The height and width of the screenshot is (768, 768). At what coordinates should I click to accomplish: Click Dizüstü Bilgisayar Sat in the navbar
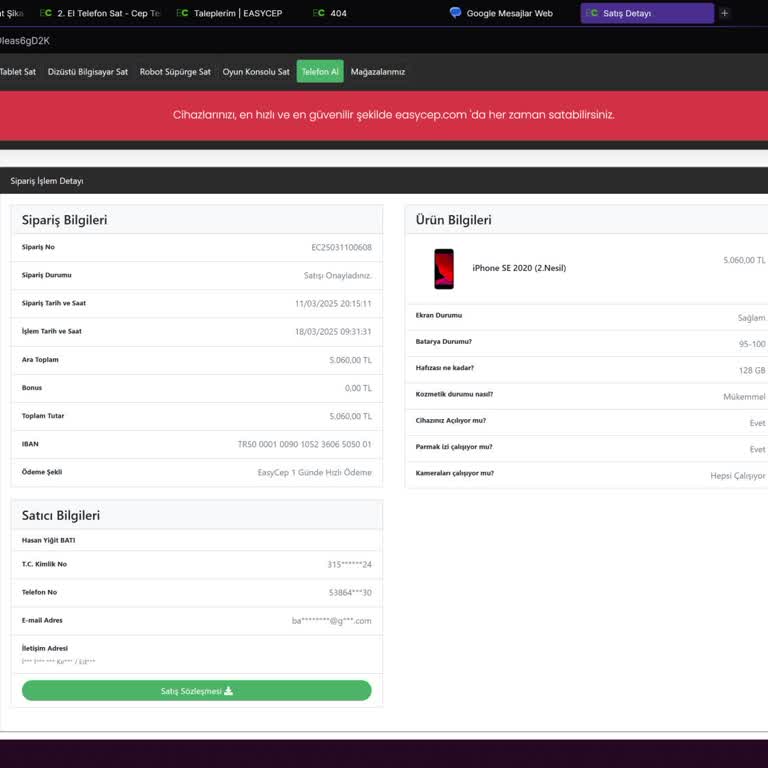point(88,72)
